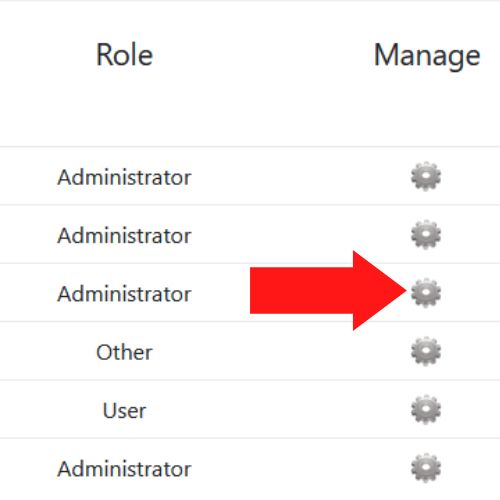Click the gear in the bottom Administrator row
This screenshot has width=500, height=500.
(426, 468)
